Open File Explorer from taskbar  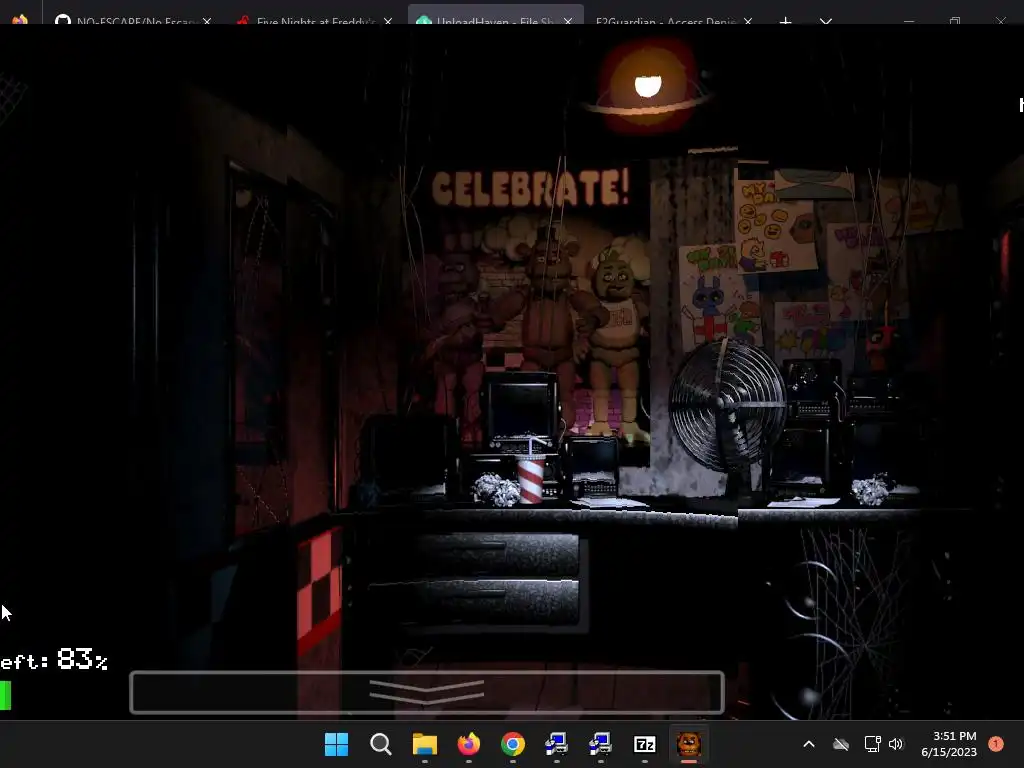[424, 744]
